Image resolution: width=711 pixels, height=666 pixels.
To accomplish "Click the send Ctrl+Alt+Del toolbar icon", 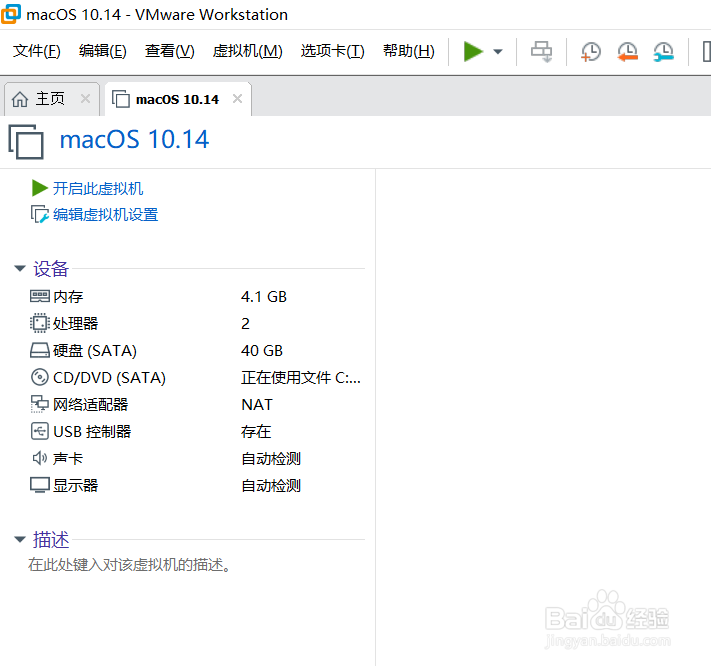I will tap(541, 51).
